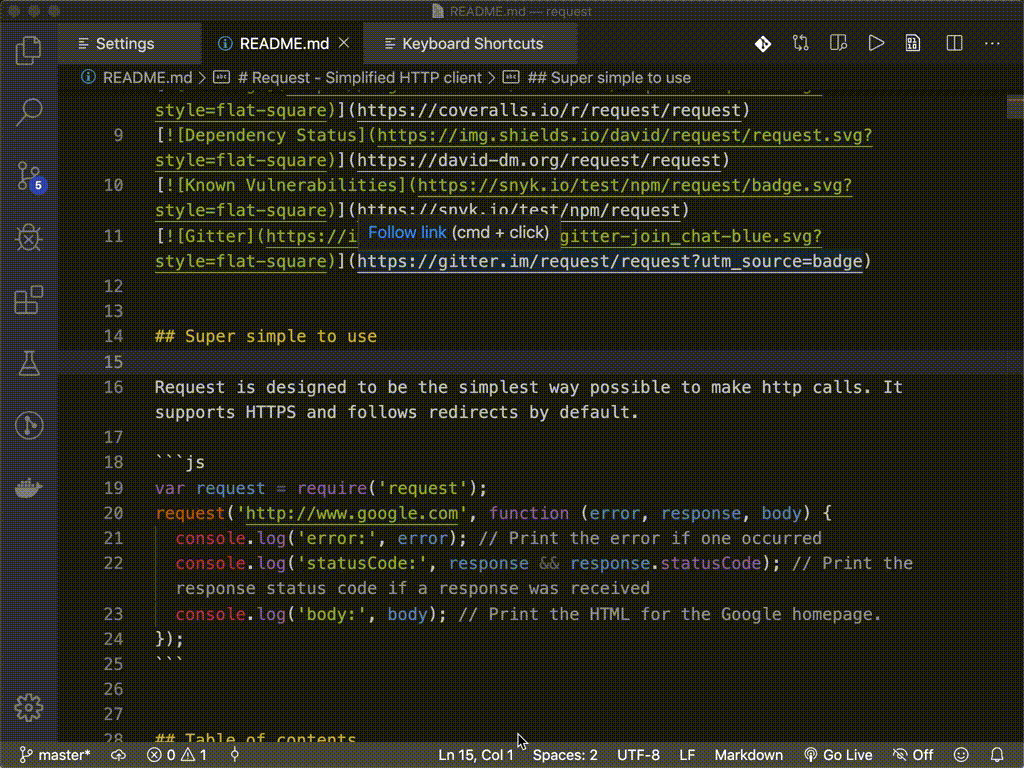The width and height of the screenshot is (1024, 768).
Task: Click 'Request is designed to be the simplest' paragraph
Action: click(528, 400)
